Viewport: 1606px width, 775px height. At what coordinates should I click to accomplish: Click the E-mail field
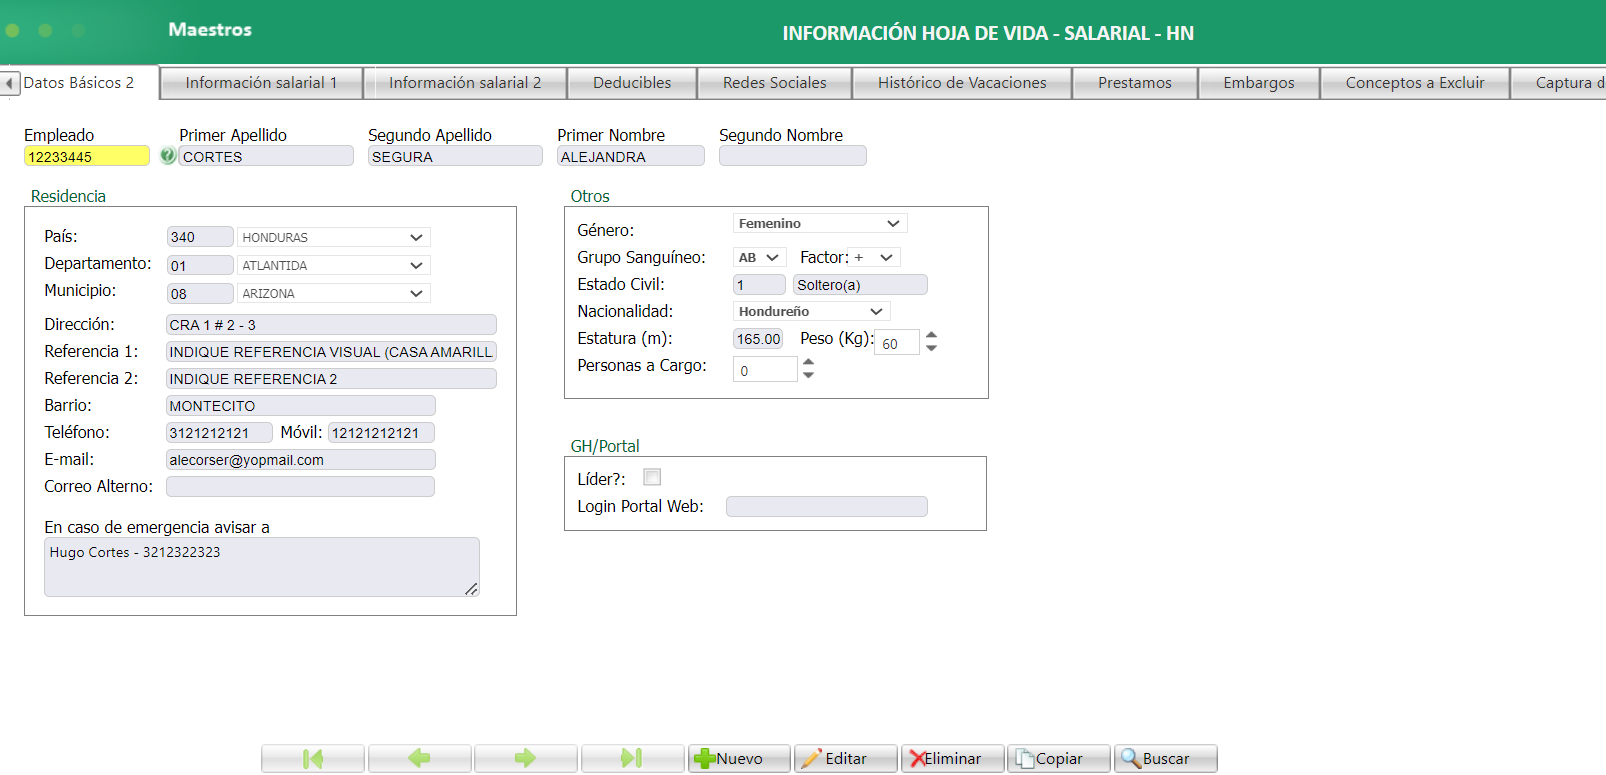(x=301, y=459)
